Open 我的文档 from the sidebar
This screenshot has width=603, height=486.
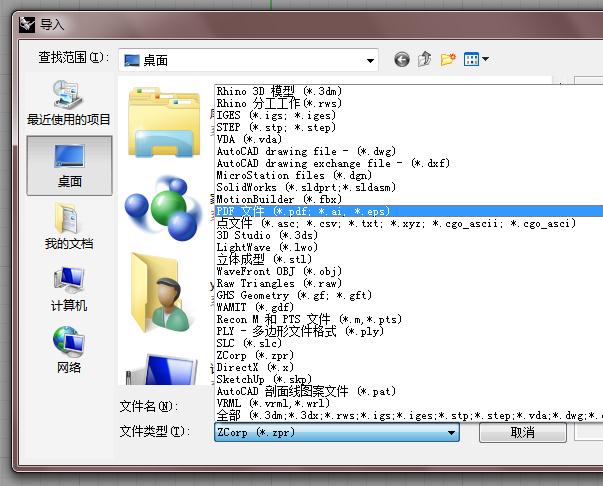coord(69,226)
